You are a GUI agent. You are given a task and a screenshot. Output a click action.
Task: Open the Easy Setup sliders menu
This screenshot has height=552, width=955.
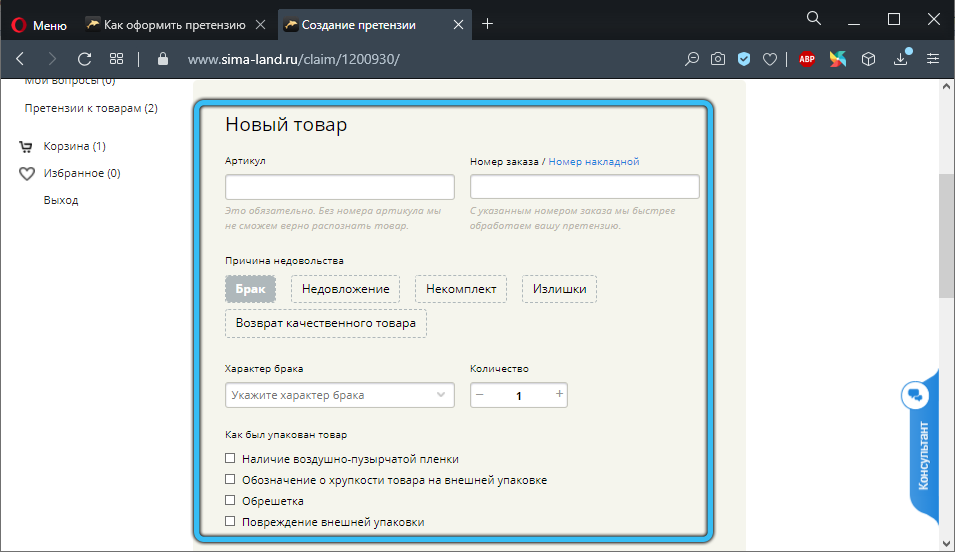[x=933, y=59]
